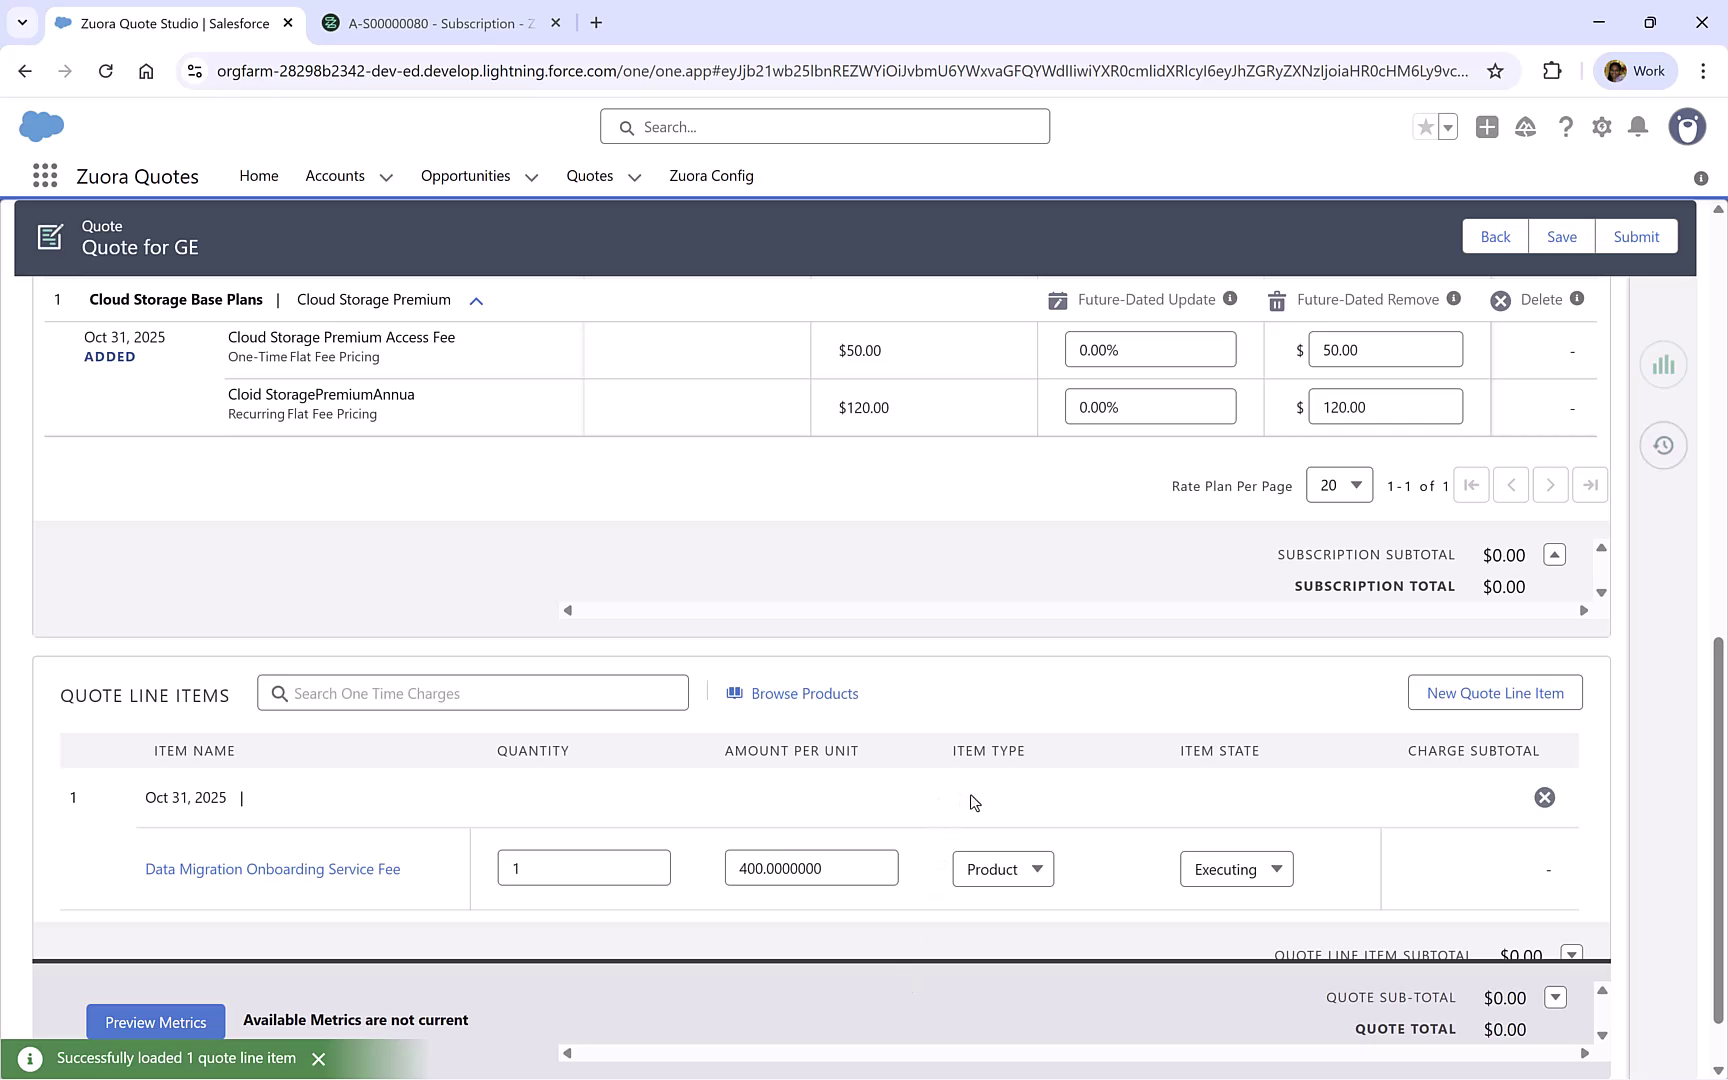
Task: Switch to the Zuora Config tab
Action: point(711,176)
